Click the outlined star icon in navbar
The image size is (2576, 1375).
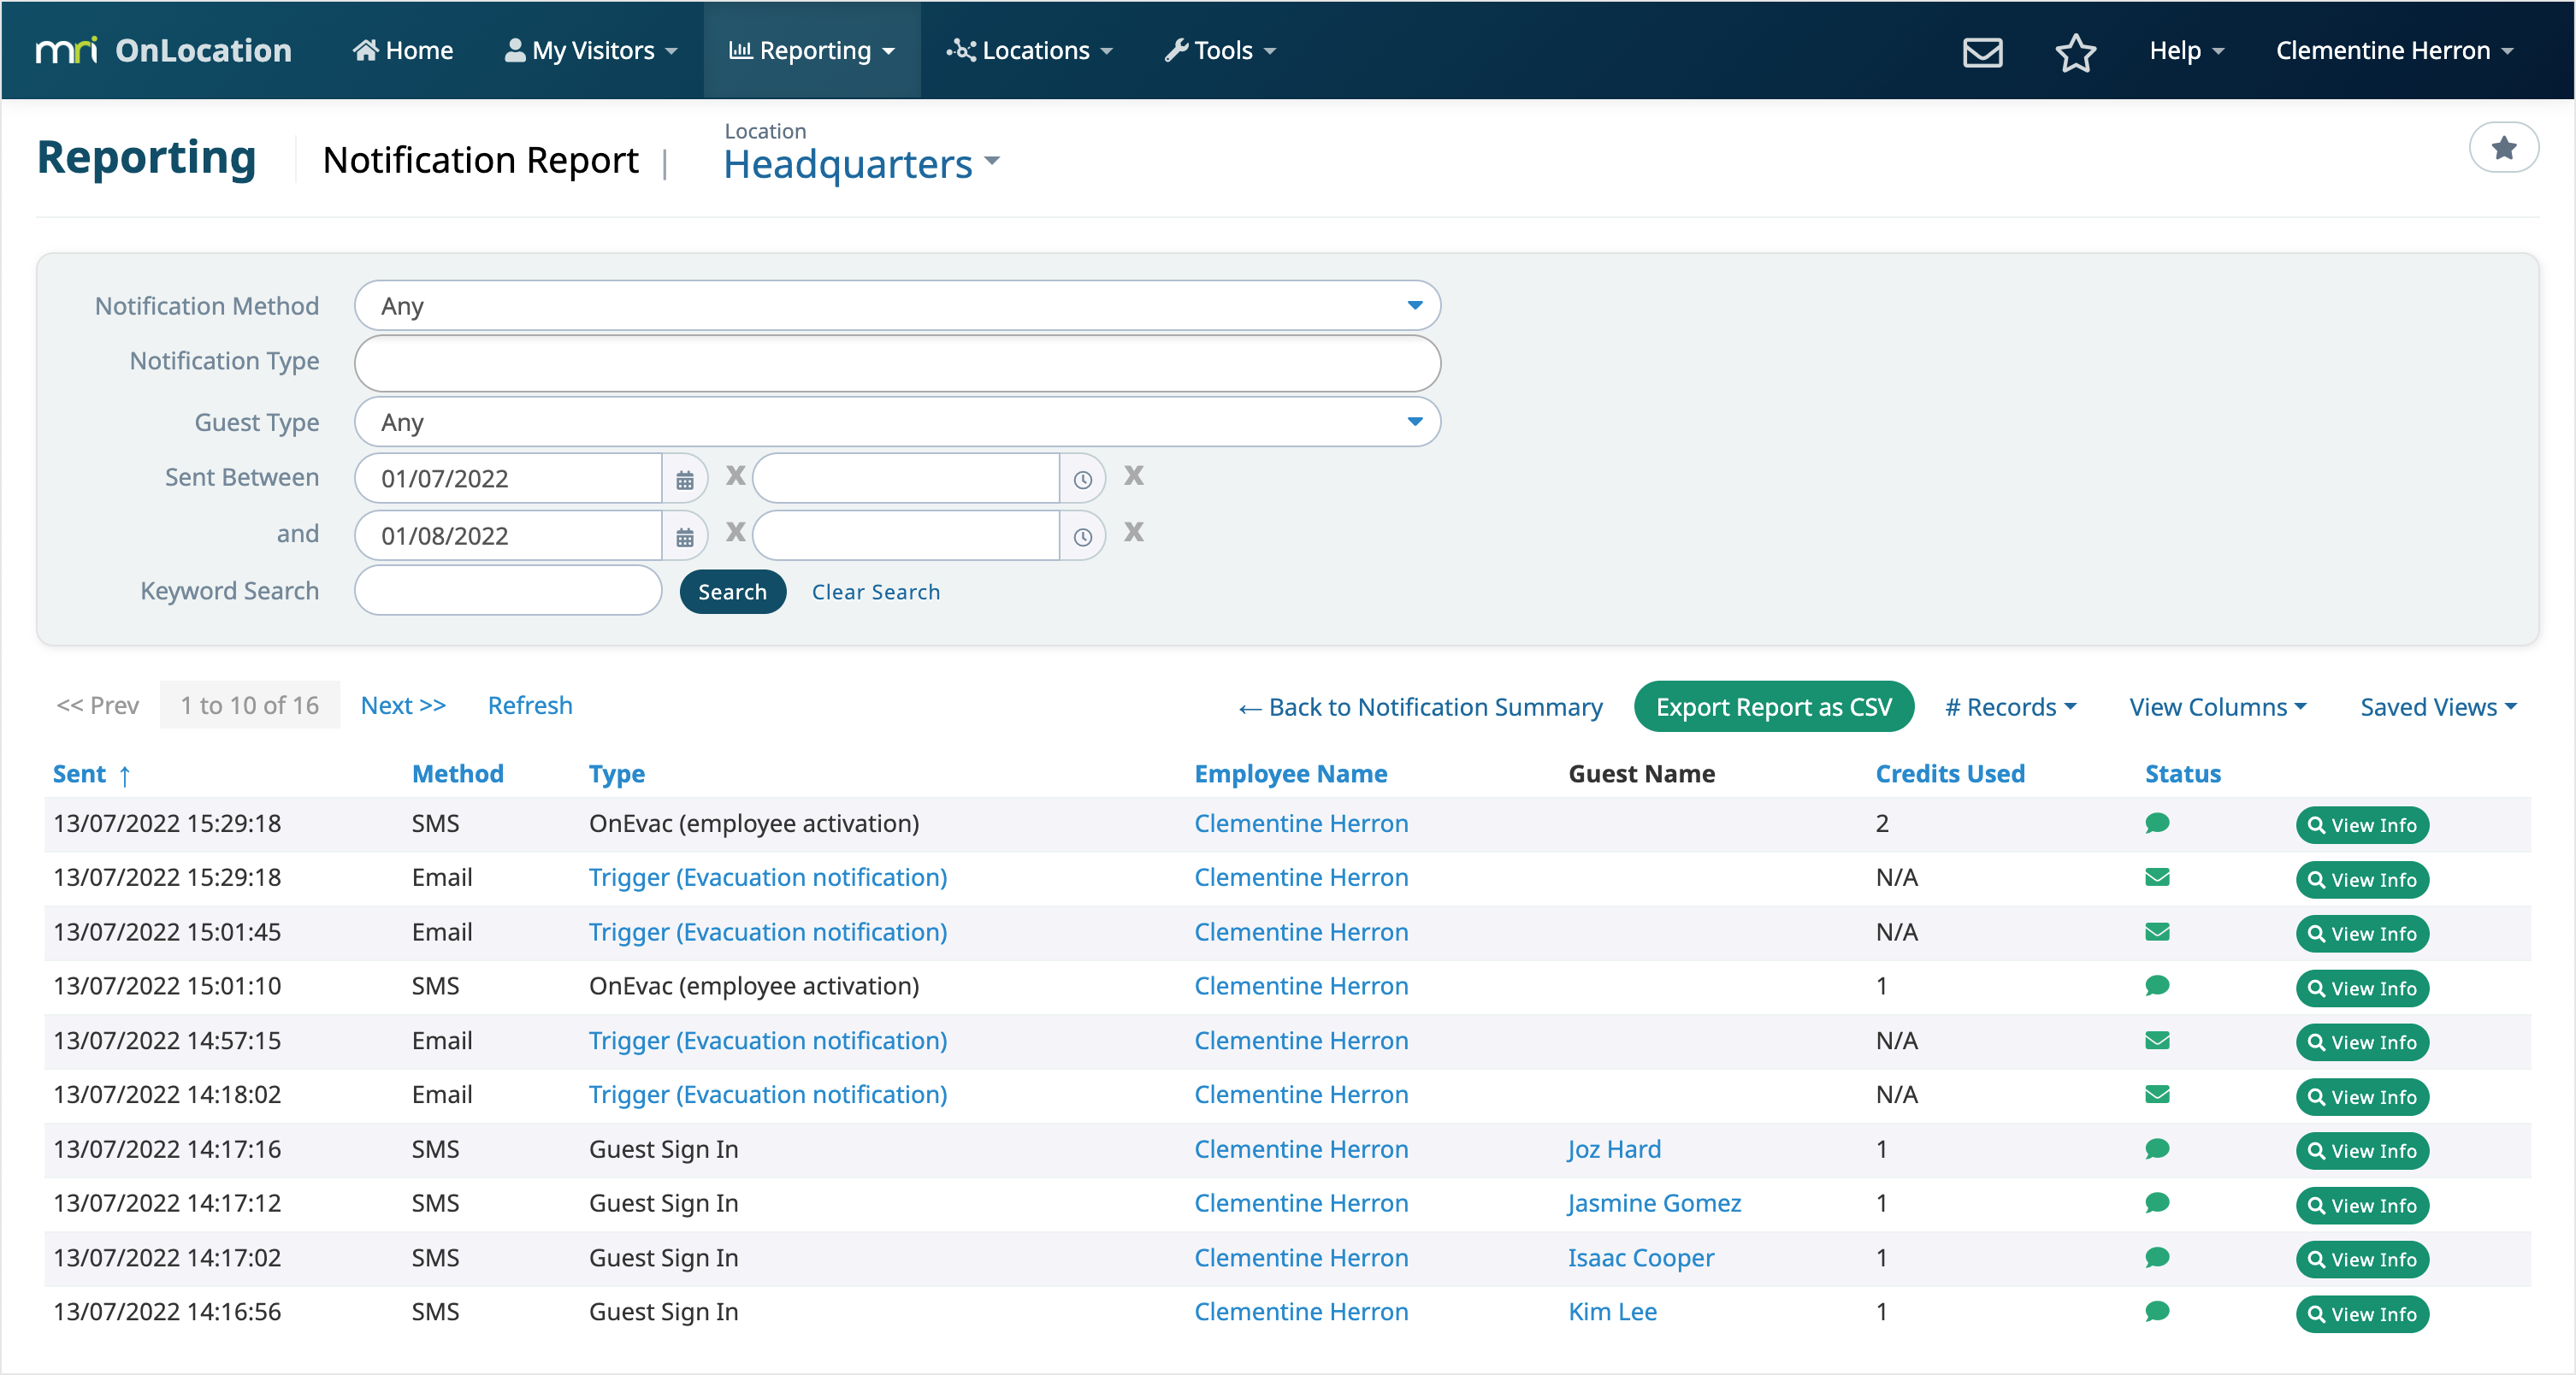click(x=2075, y=51)
